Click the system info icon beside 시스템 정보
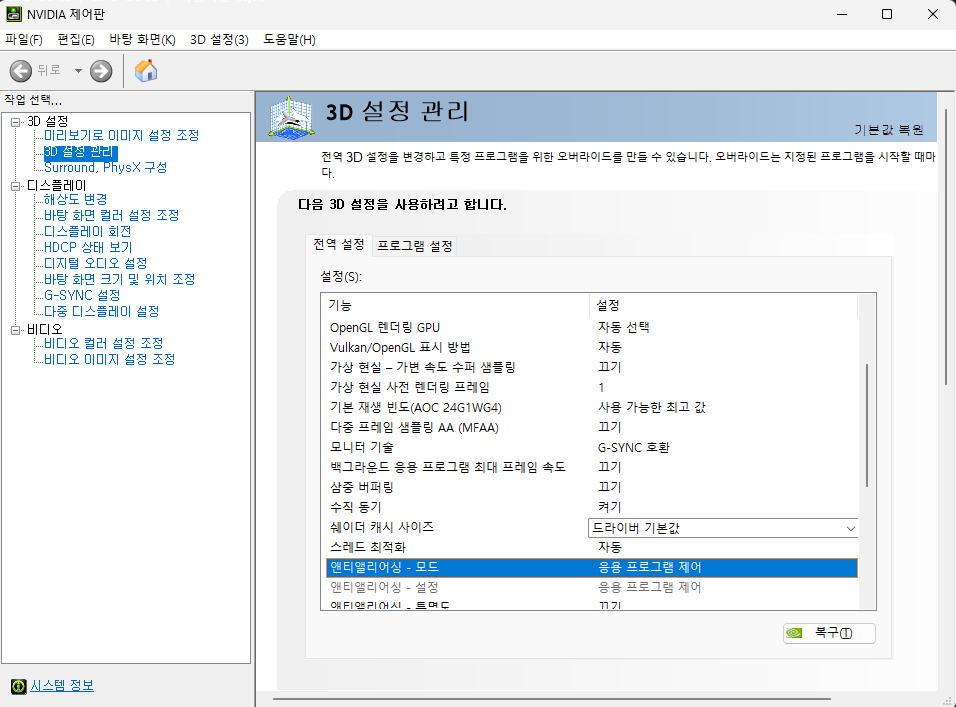This screenshot has height=707, width=956. [x=19, y=686]
